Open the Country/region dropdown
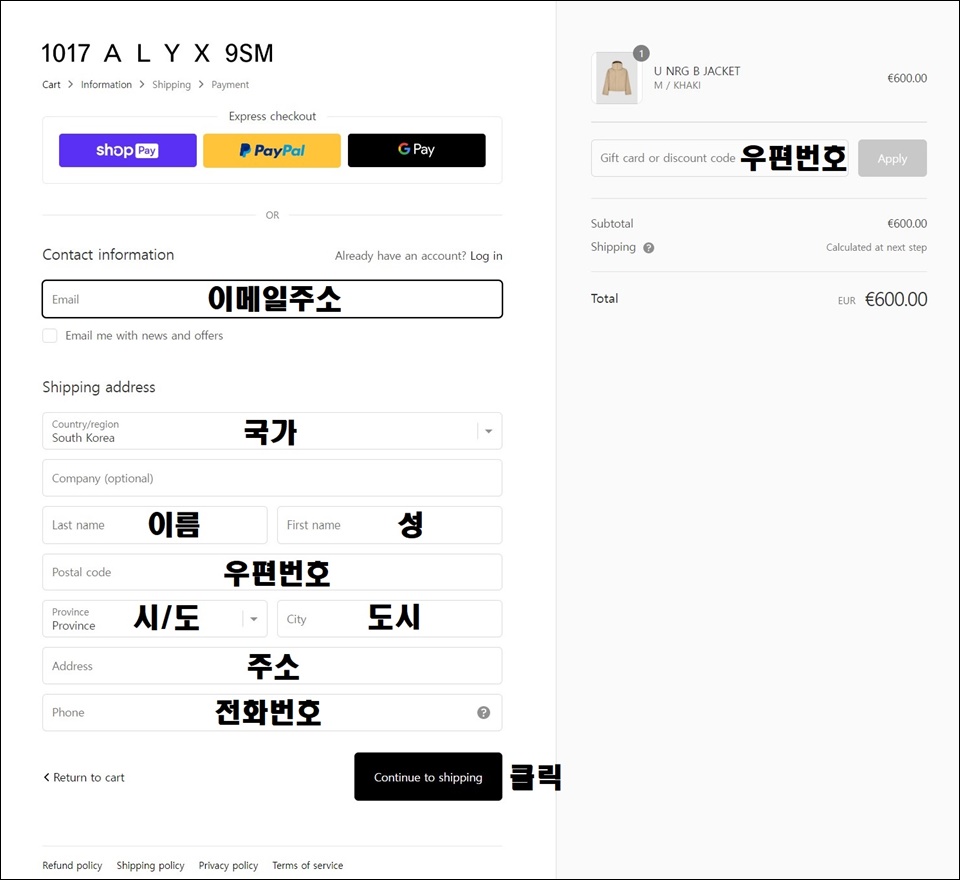The width and height of the screenshot is (960, 880). click(272, 431)
